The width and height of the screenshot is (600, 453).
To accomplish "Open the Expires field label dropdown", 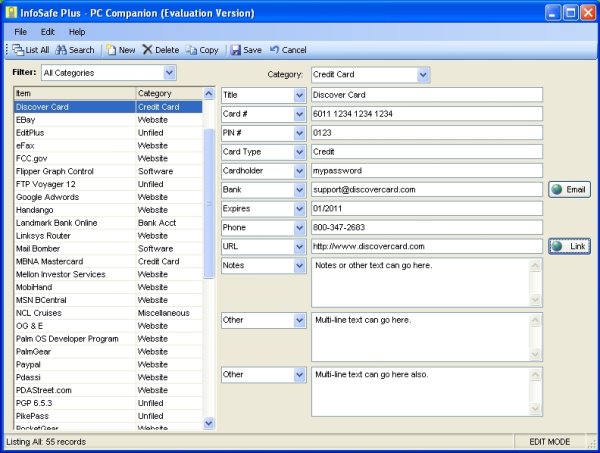I will tap(299, 208).
